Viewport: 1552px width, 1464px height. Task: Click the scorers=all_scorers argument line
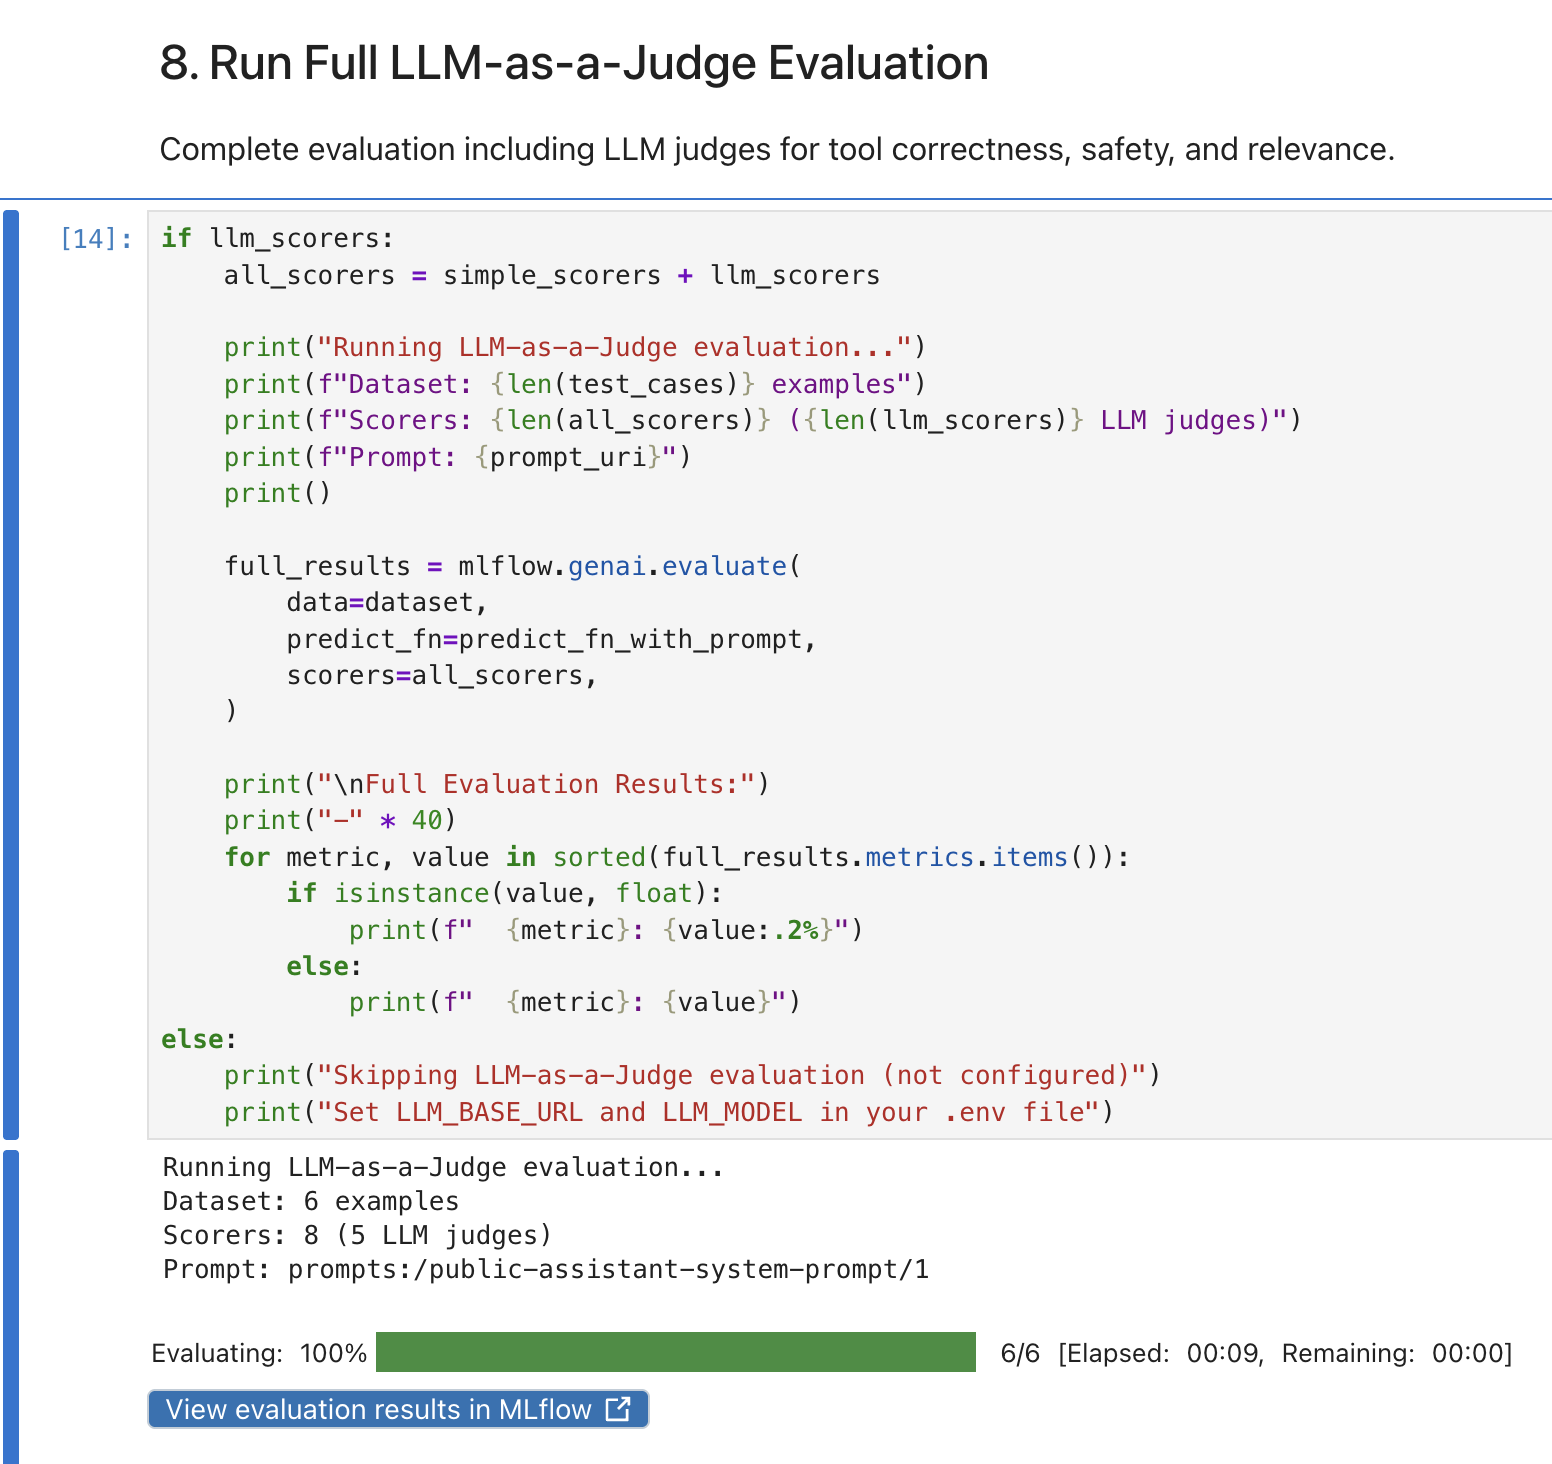coord(441,676)
